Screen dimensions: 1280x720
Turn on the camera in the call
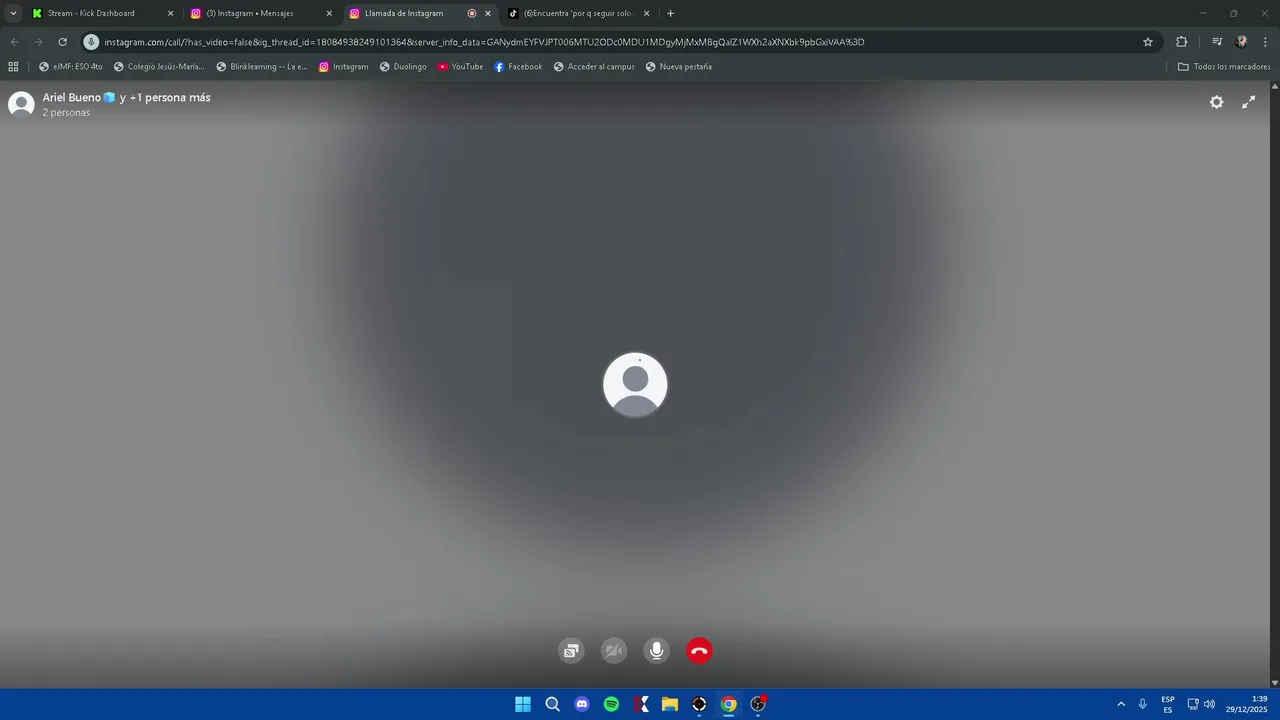613,651
